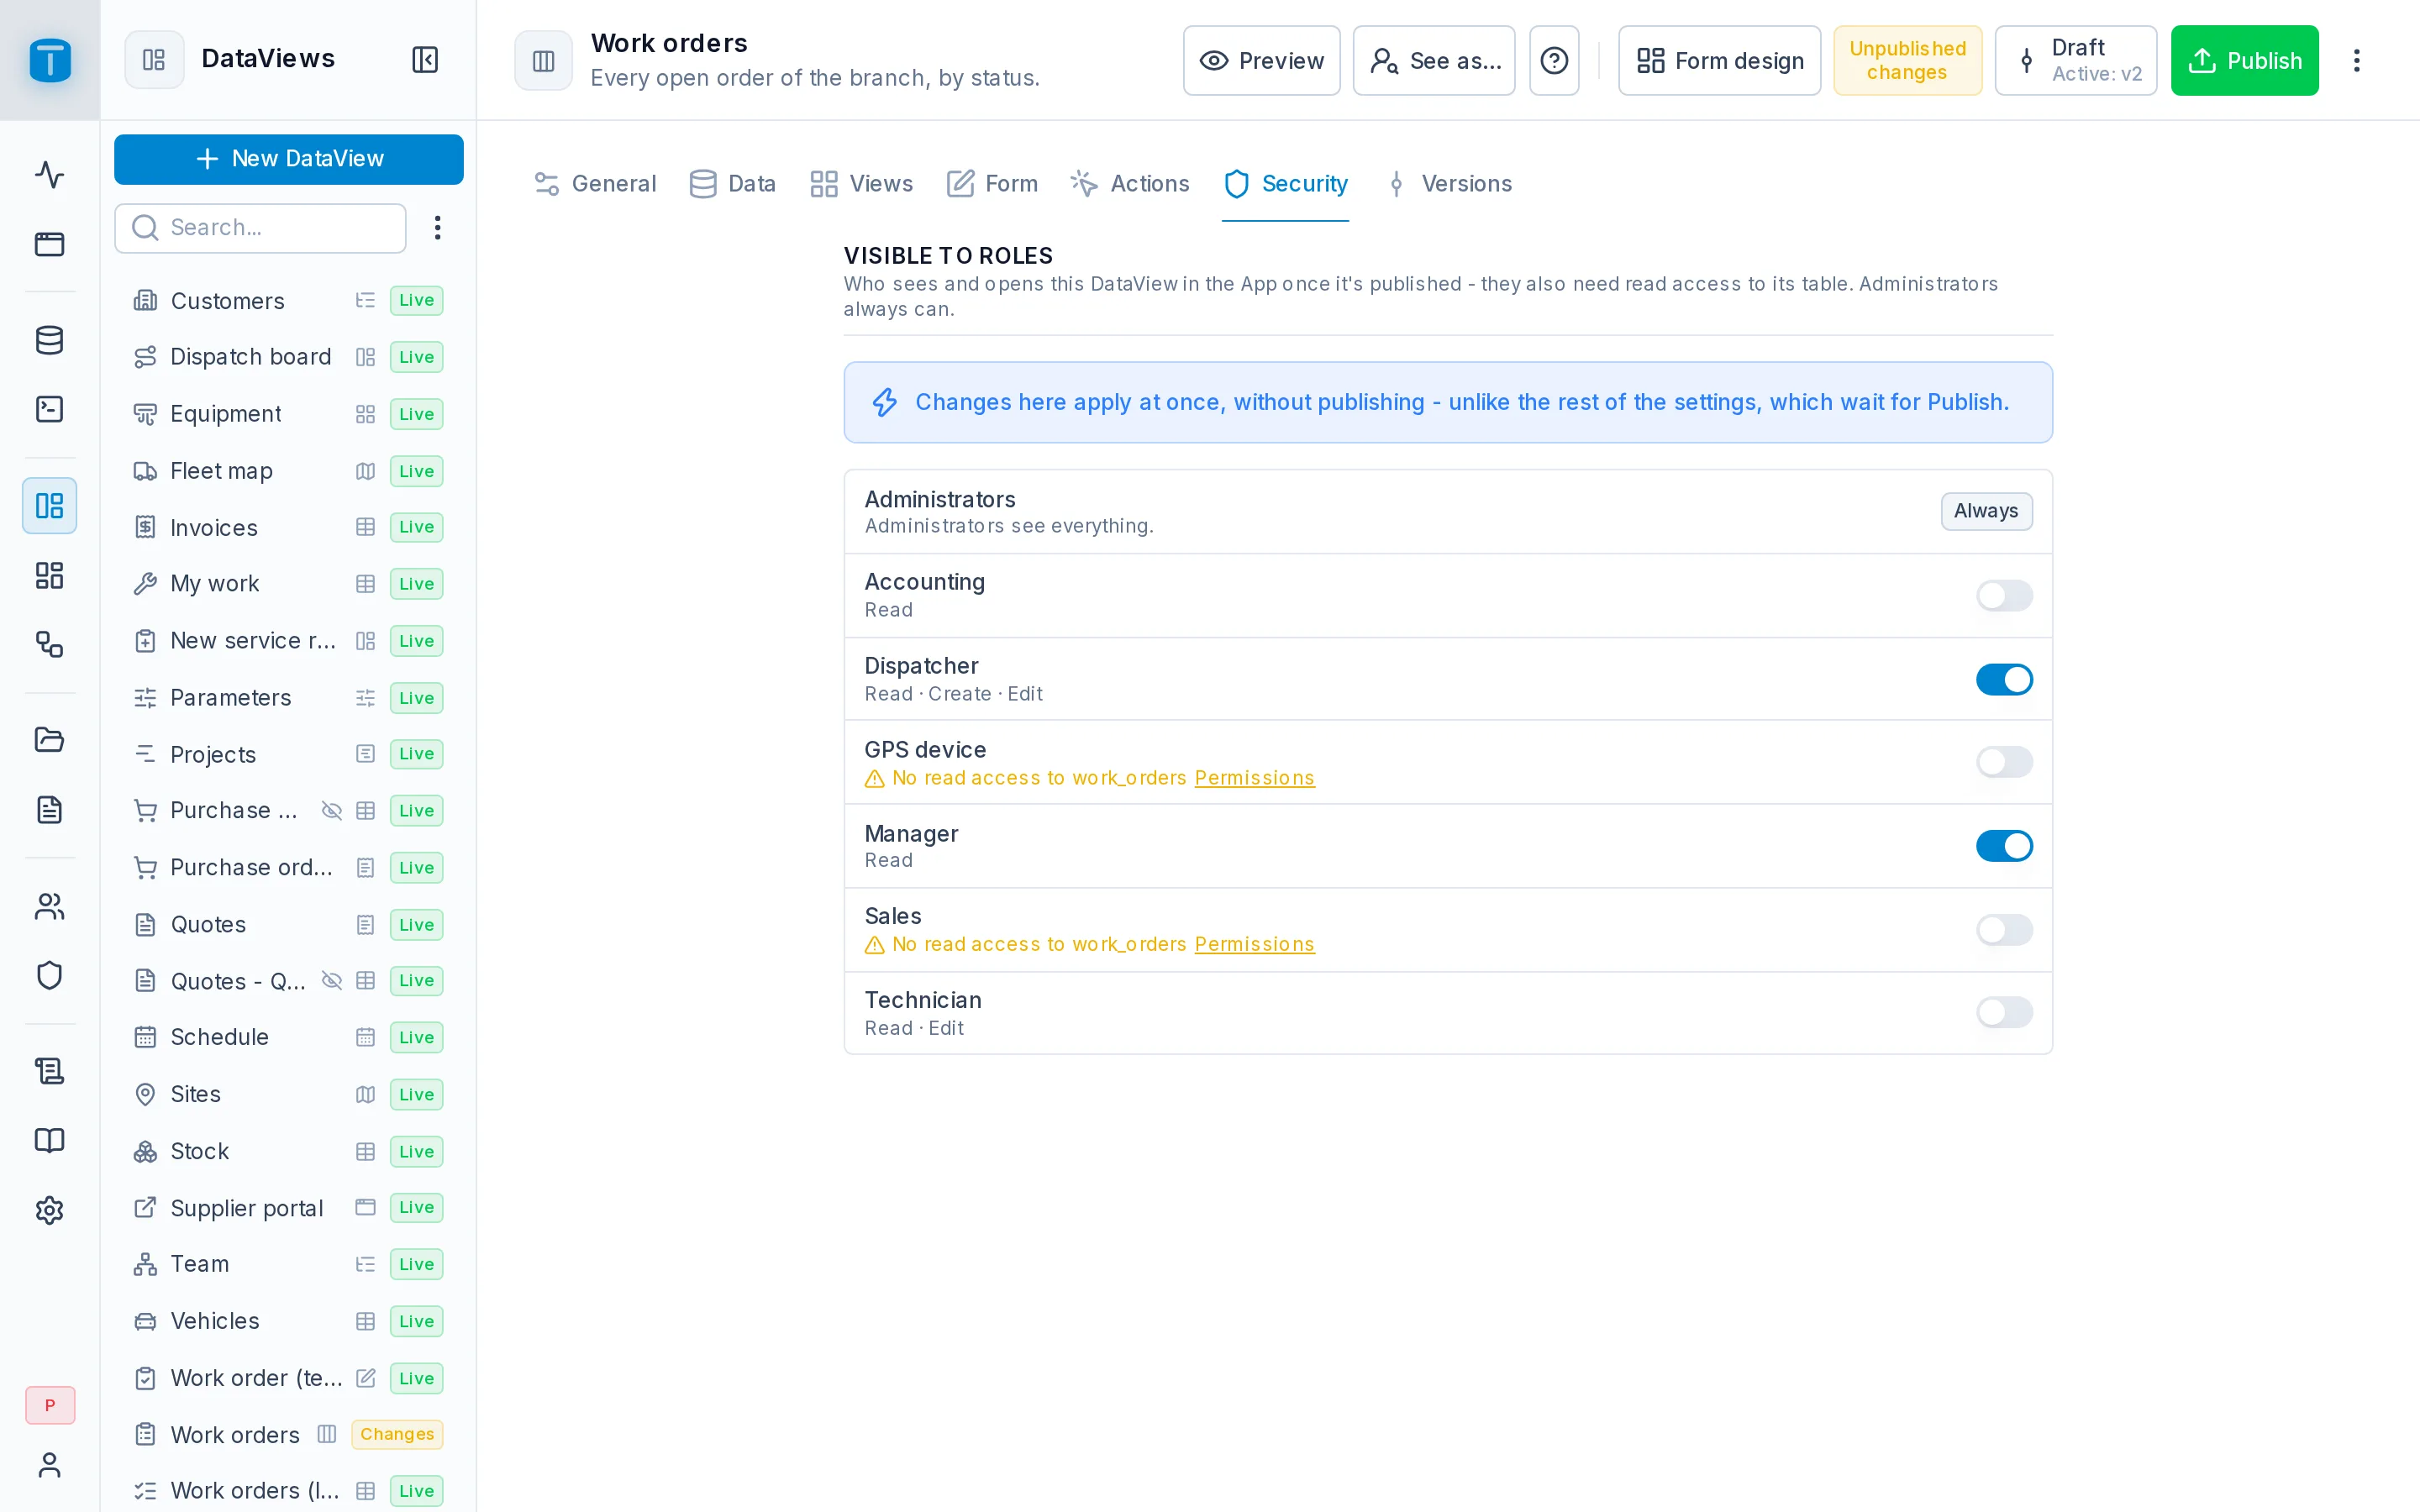Open the shield icon in left rail
The width and height of the screenshot is (2420, 1512).
49,975
